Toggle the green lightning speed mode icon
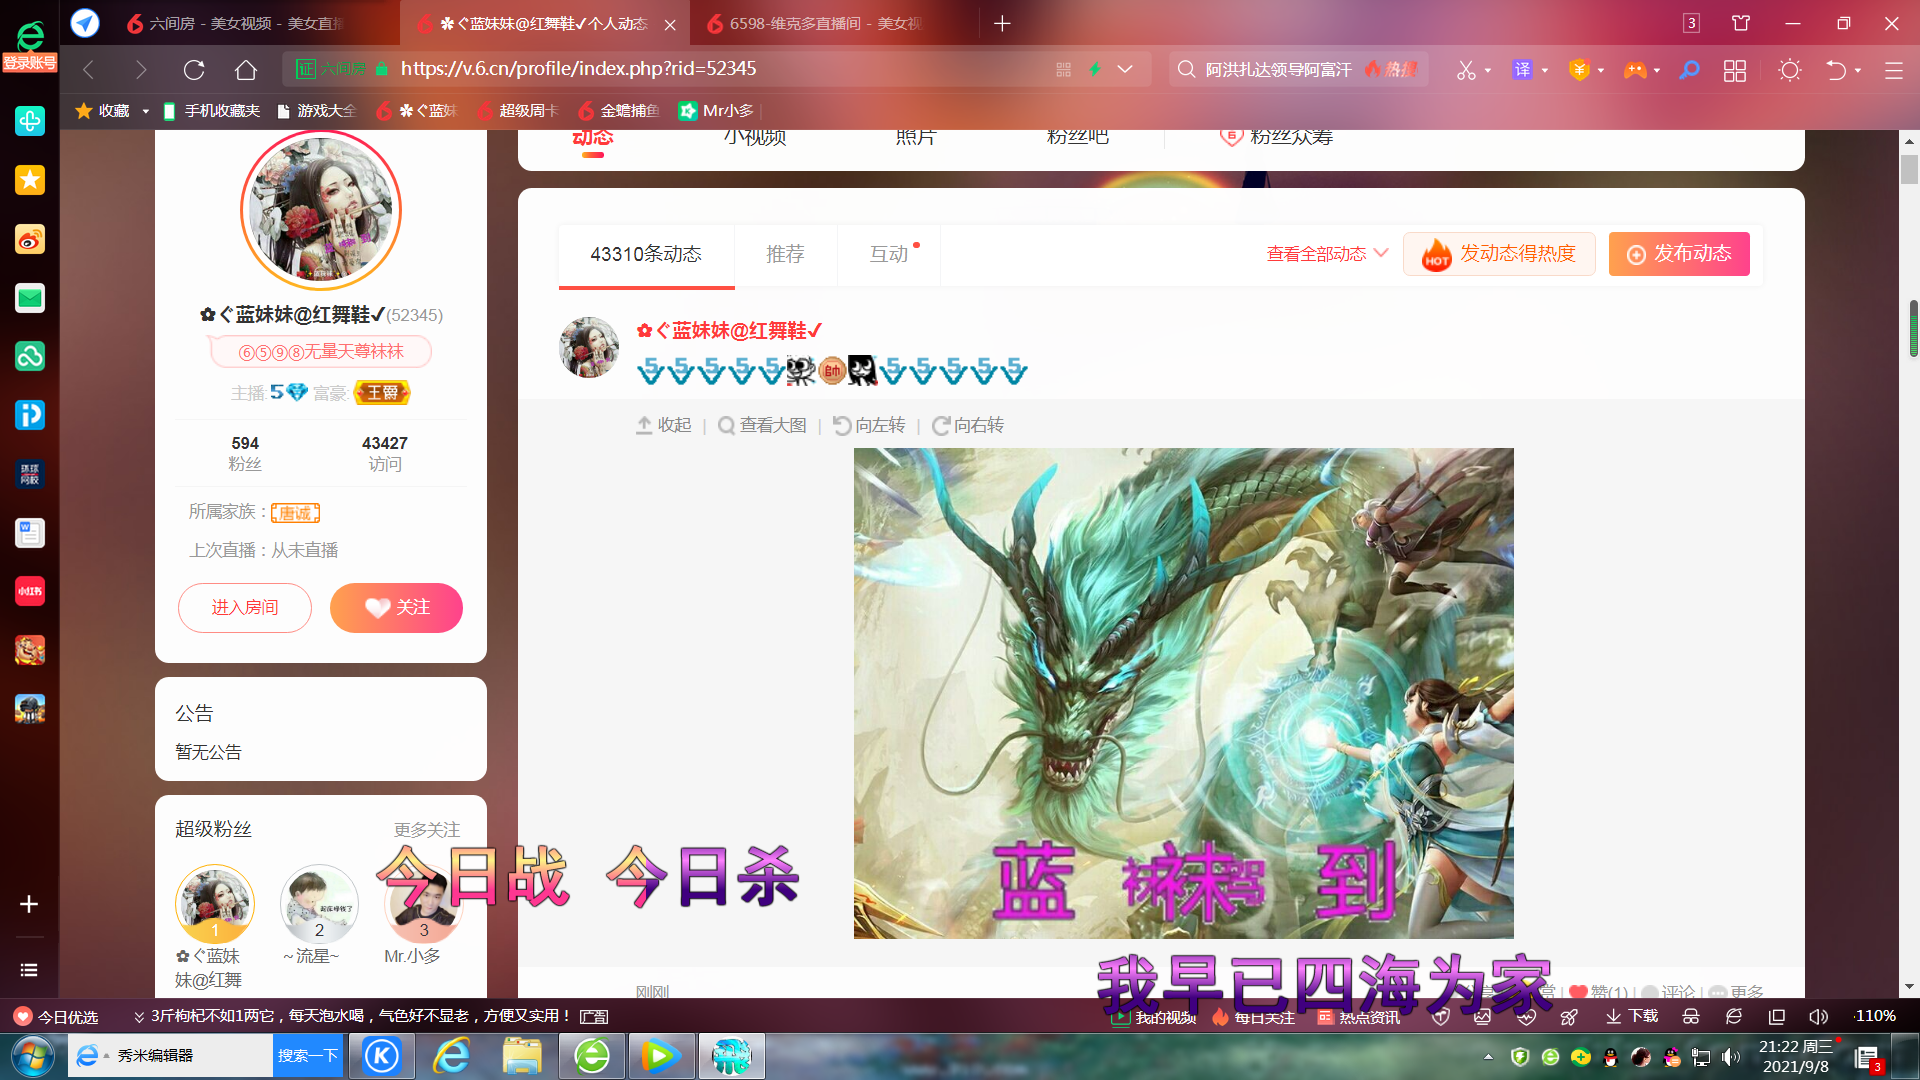 [x=1095, y=70]
